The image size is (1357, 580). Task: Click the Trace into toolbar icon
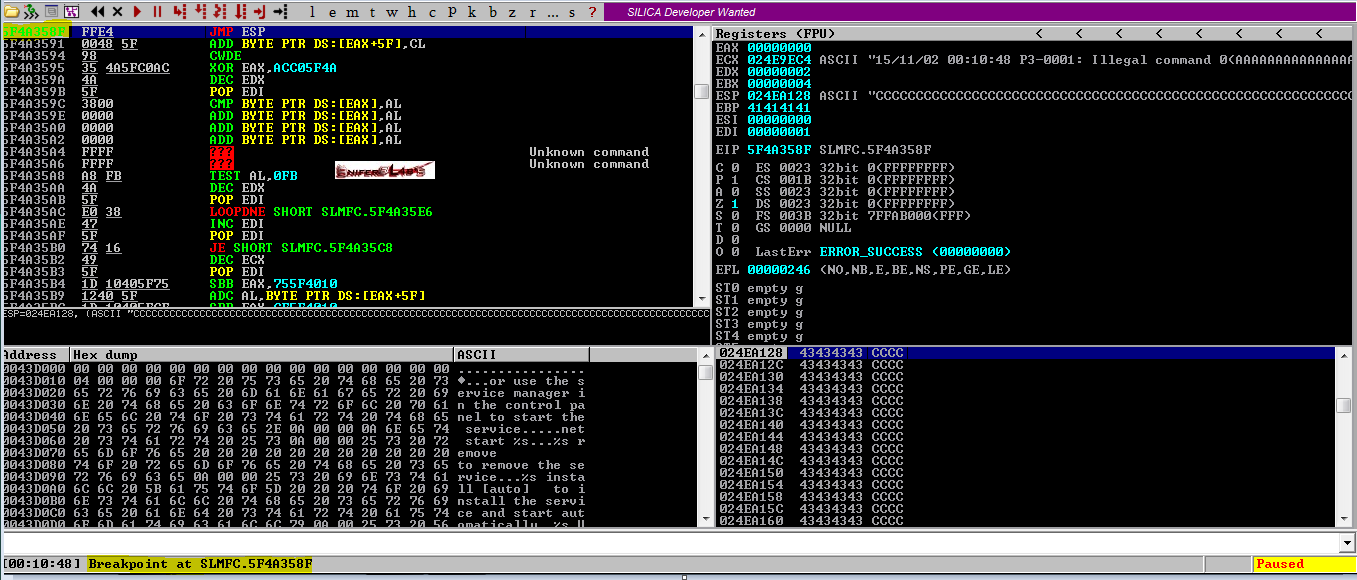(x=220, y=11)
